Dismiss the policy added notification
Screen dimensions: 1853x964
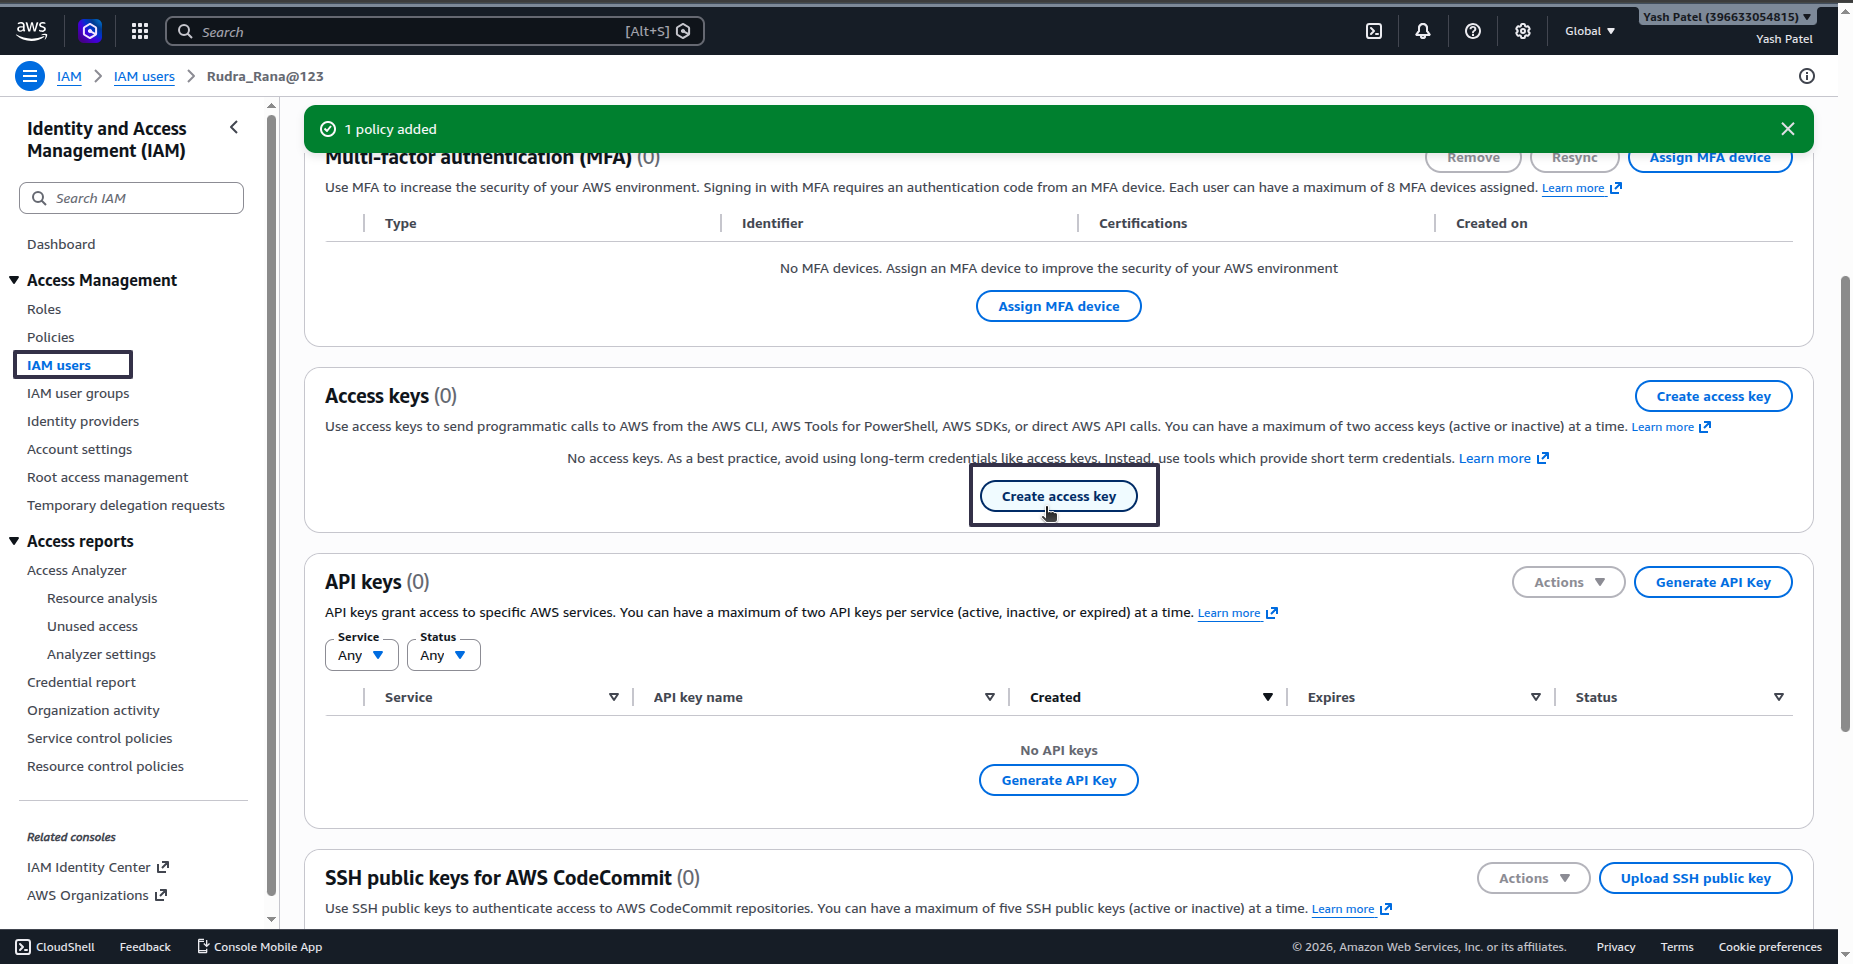click(x=1788, y=129)
